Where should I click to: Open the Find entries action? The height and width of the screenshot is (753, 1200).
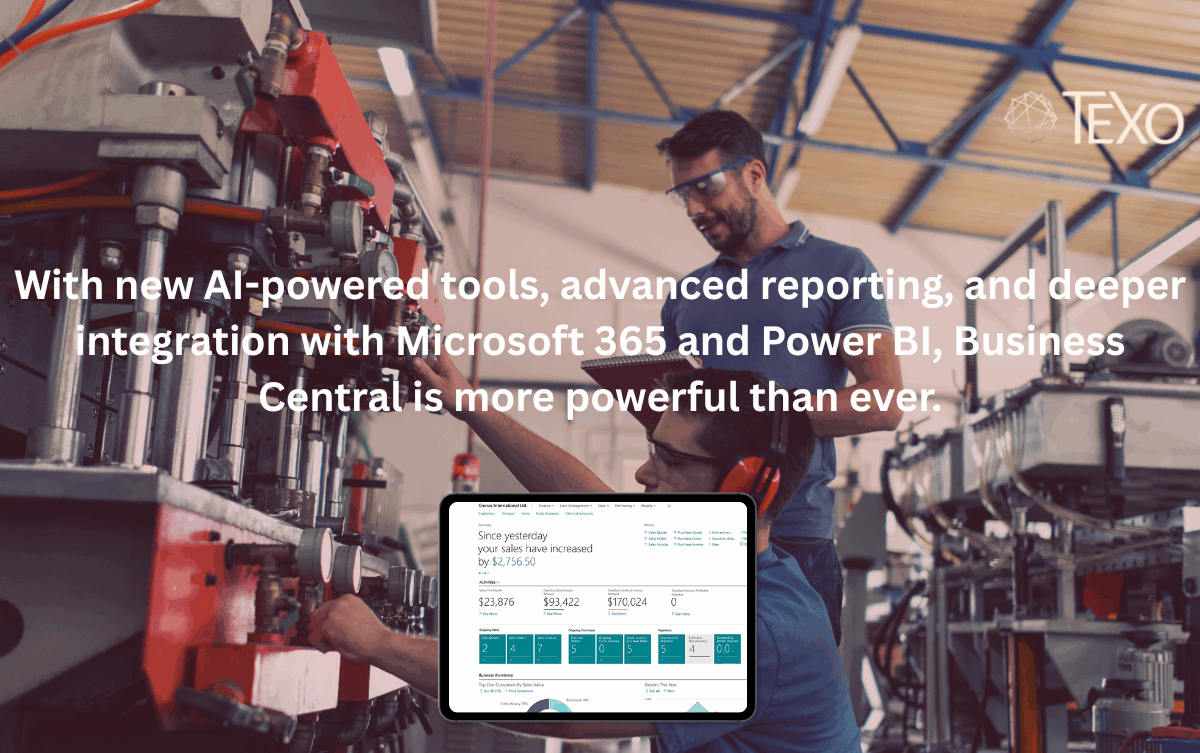pyautogui.click(x=721, y=533)
